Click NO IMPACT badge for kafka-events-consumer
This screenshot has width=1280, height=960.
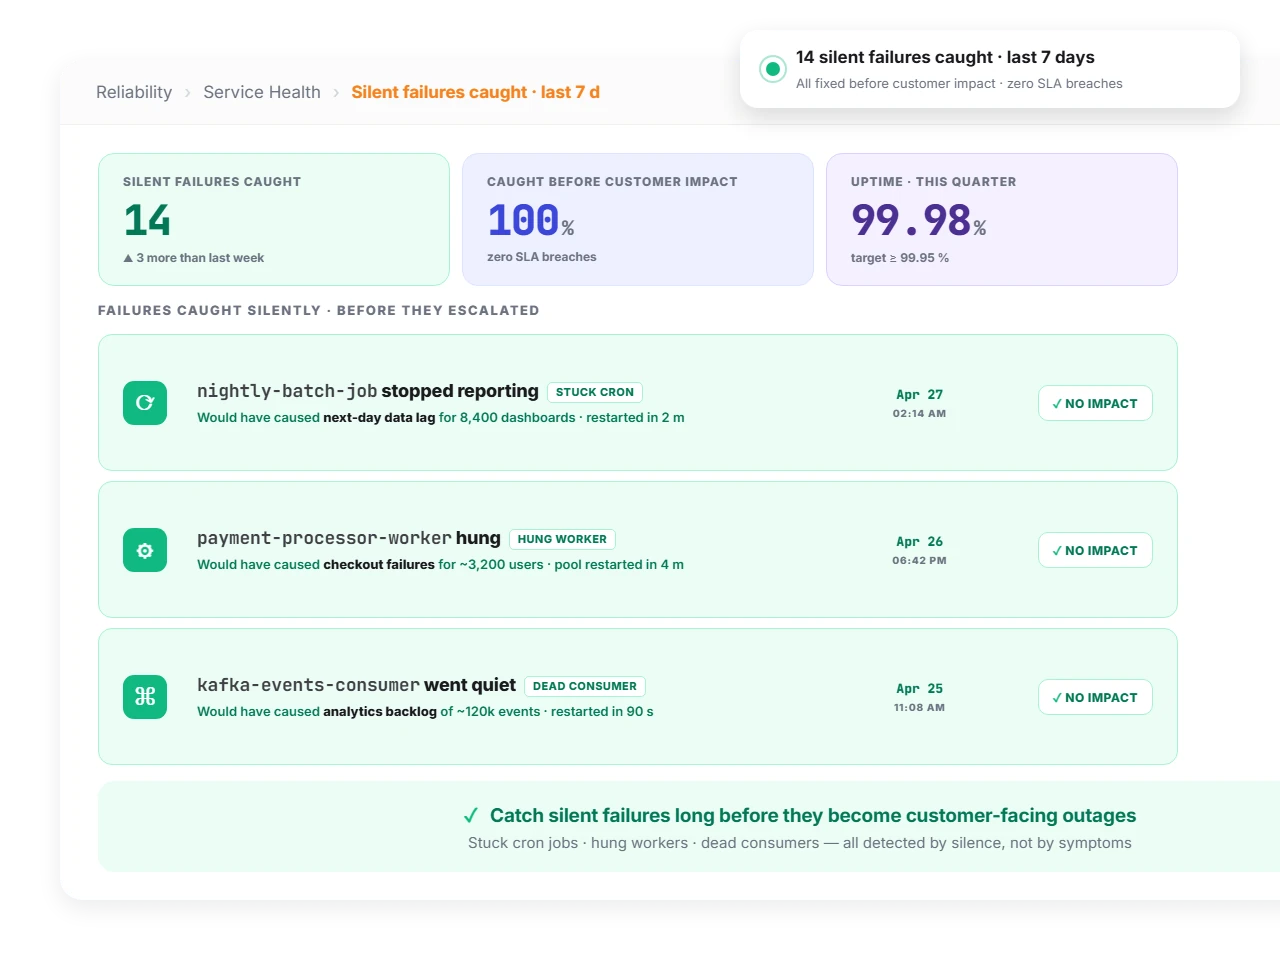point(1095,697)
